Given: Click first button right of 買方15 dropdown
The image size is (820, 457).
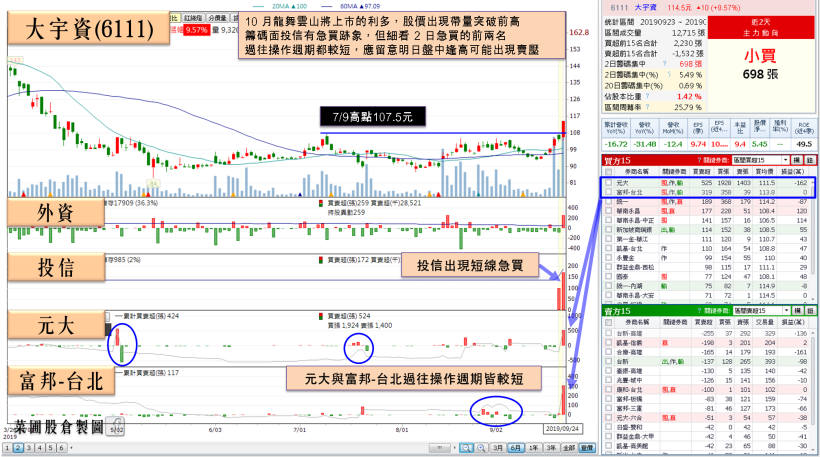Looking at the screenshot, I should [797, 160].
